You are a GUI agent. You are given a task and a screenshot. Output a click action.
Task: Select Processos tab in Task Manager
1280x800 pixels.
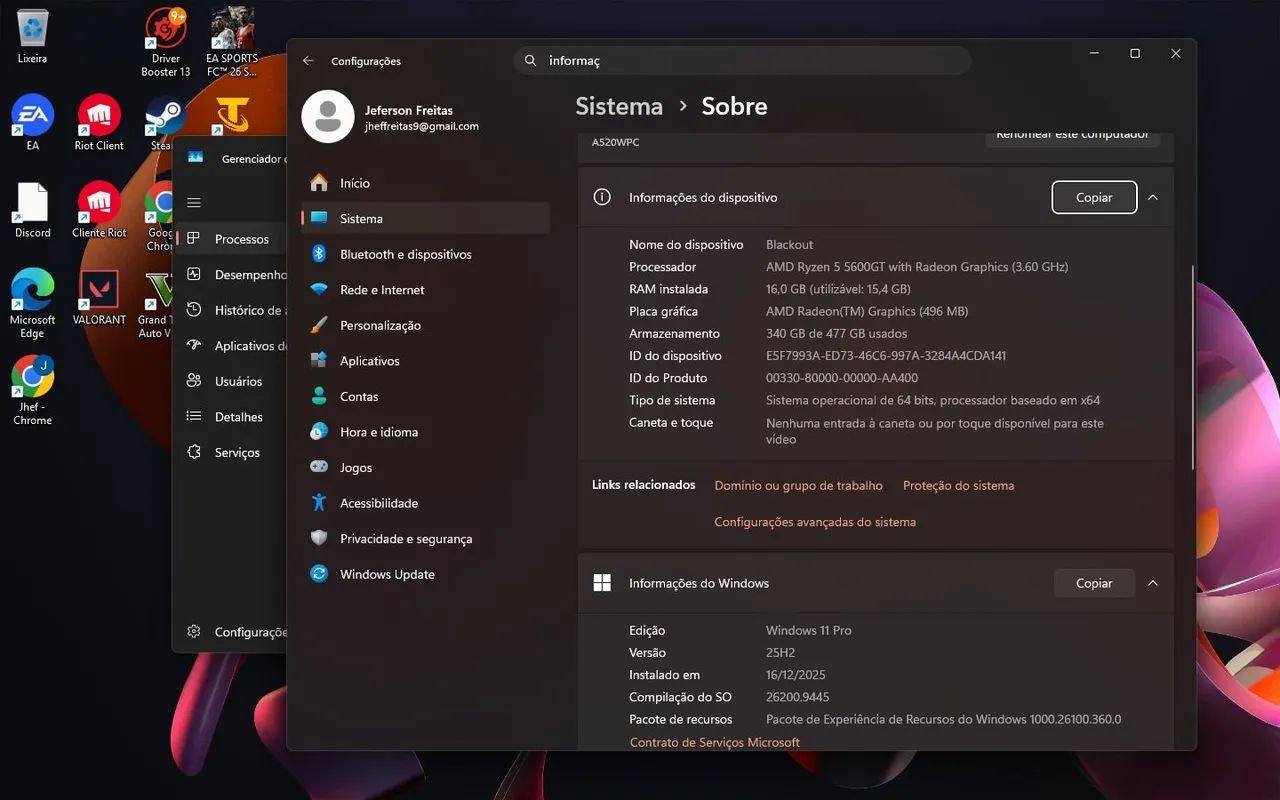(231, 239)
